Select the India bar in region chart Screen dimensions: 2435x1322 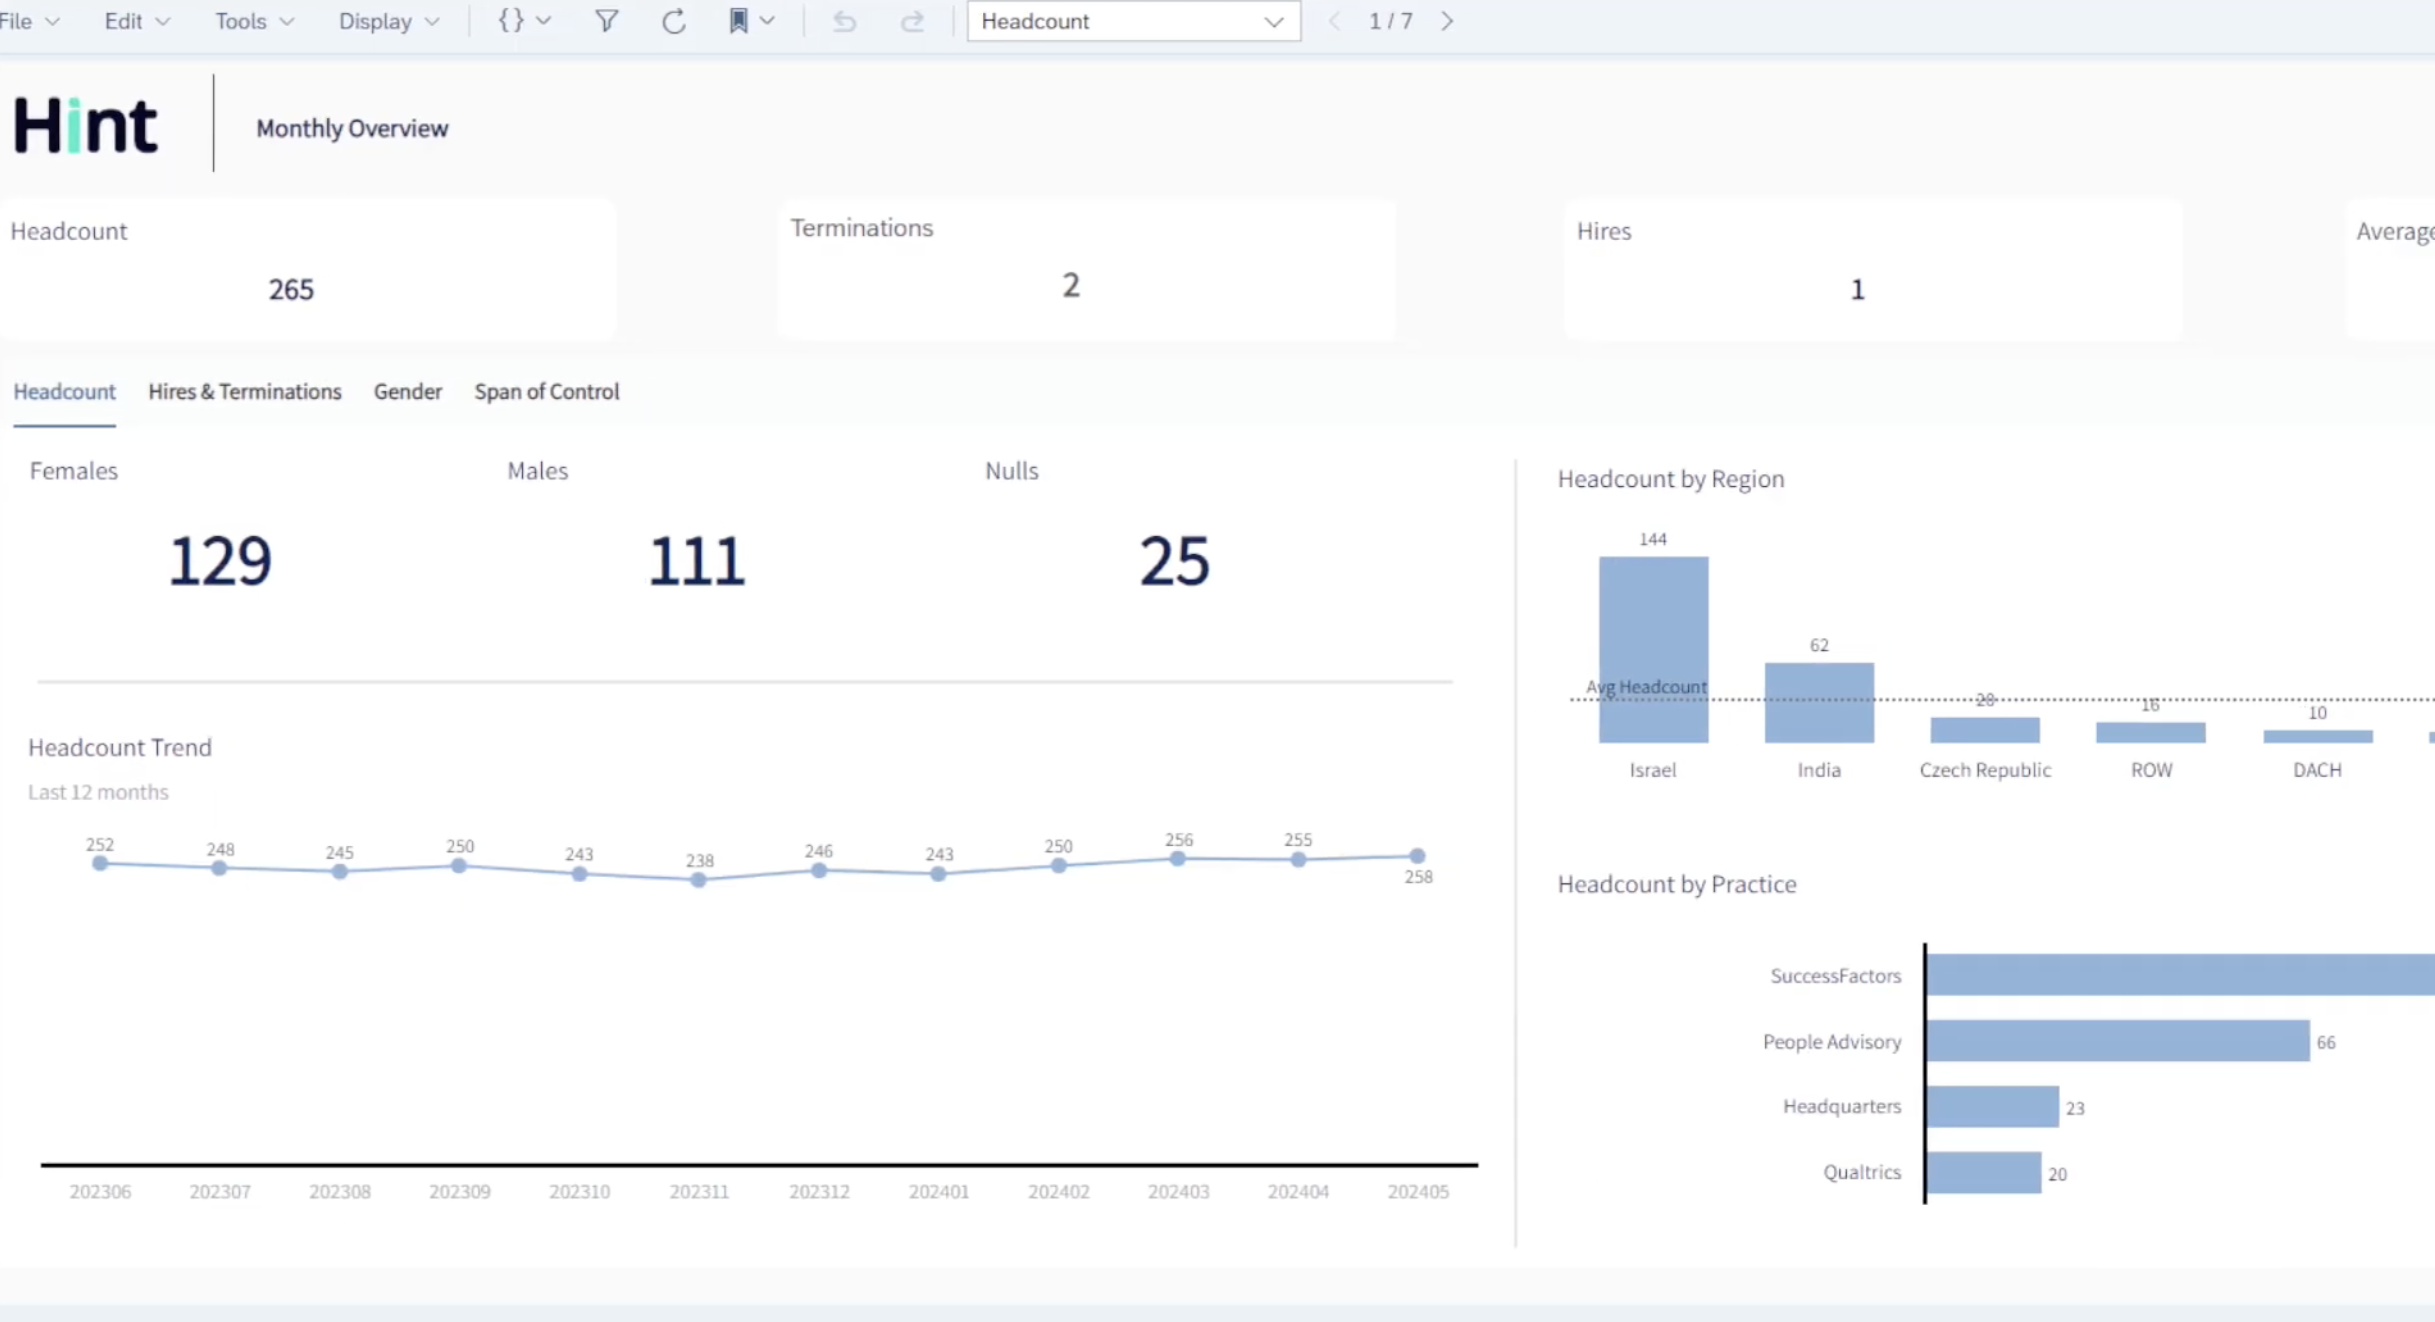pos(1819,702)
